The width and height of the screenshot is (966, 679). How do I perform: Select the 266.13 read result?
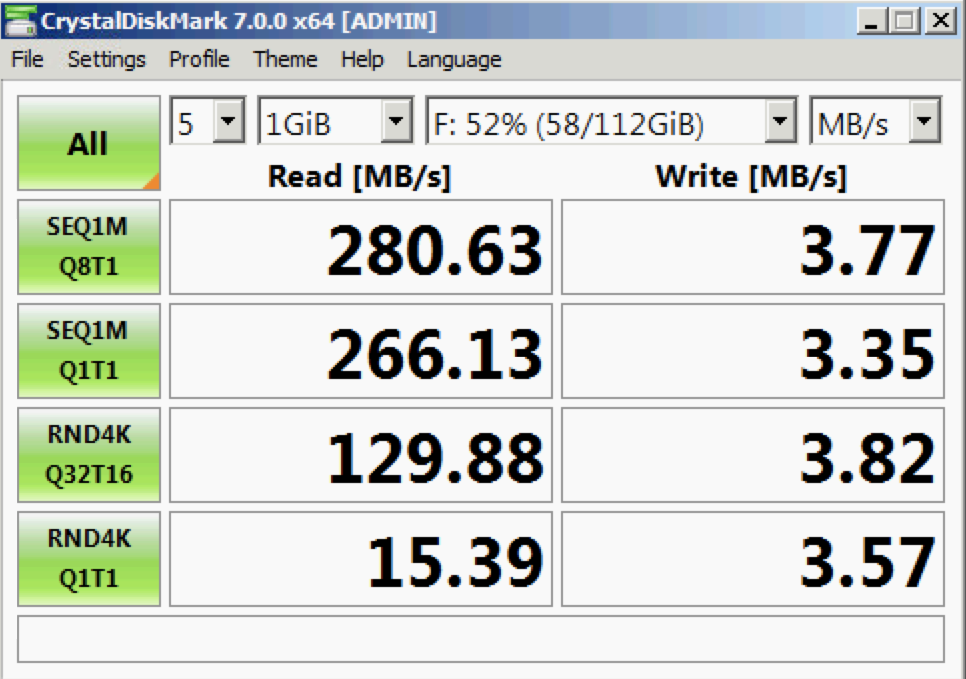coord(361,351)
